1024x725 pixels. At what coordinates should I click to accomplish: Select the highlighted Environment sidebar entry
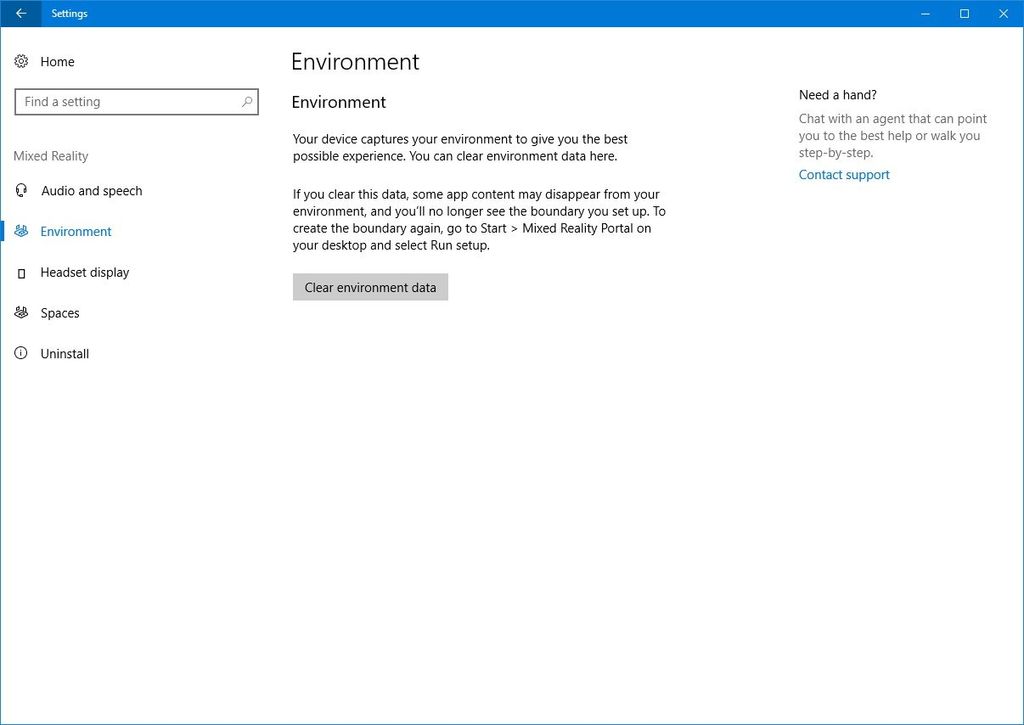(x=75, y=231)
